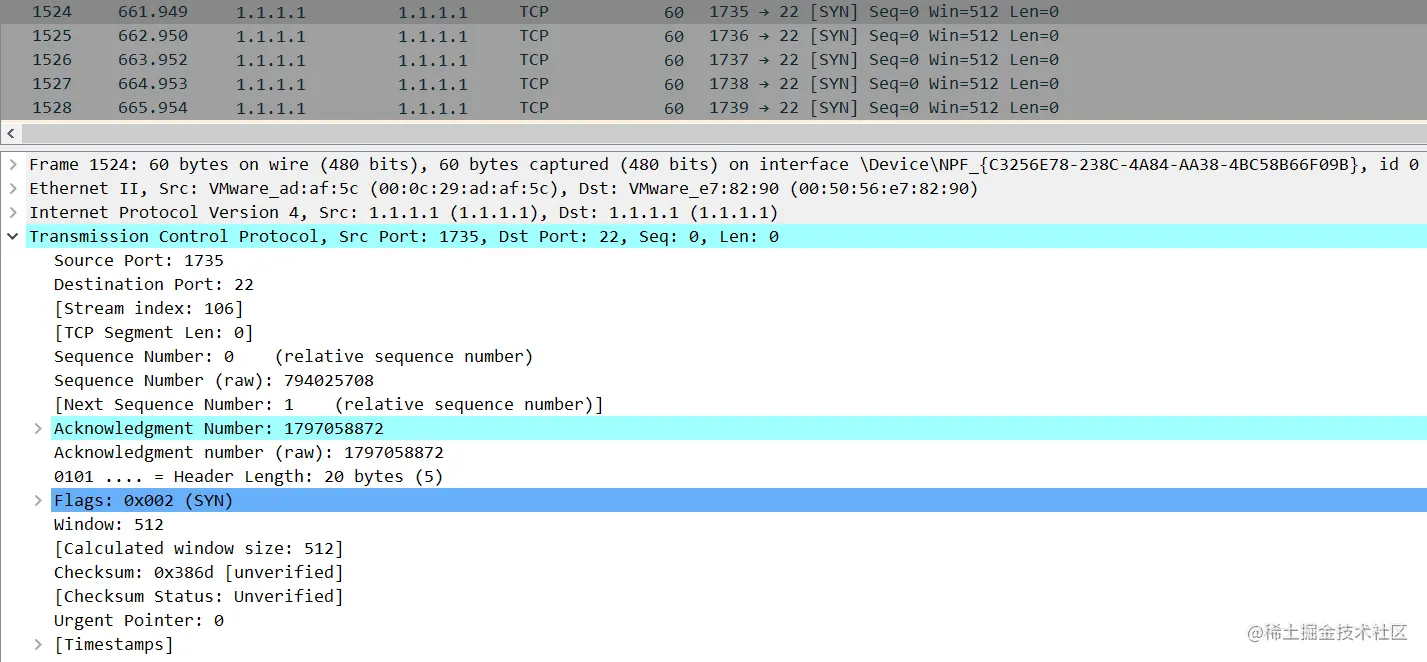Select Sequence Number: 0 relative field

click(x=293, y=357)
